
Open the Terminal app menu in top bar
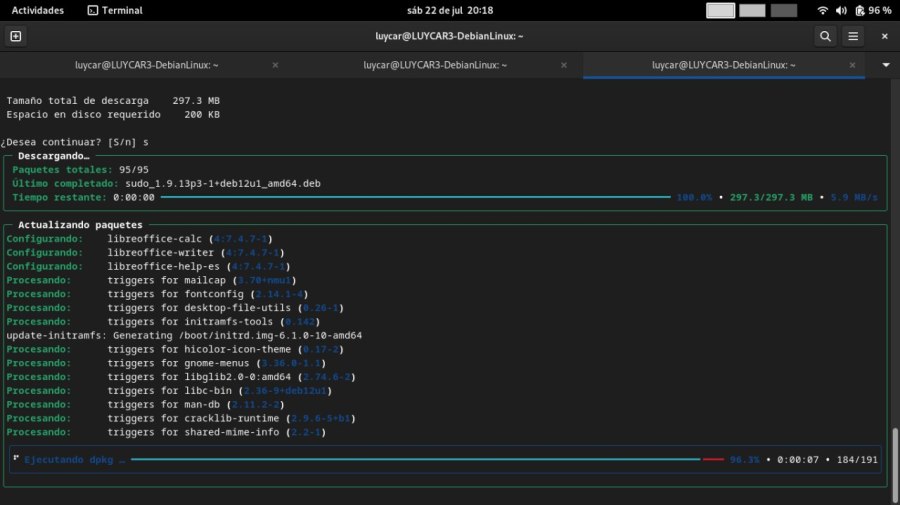(x=115, y=10)
